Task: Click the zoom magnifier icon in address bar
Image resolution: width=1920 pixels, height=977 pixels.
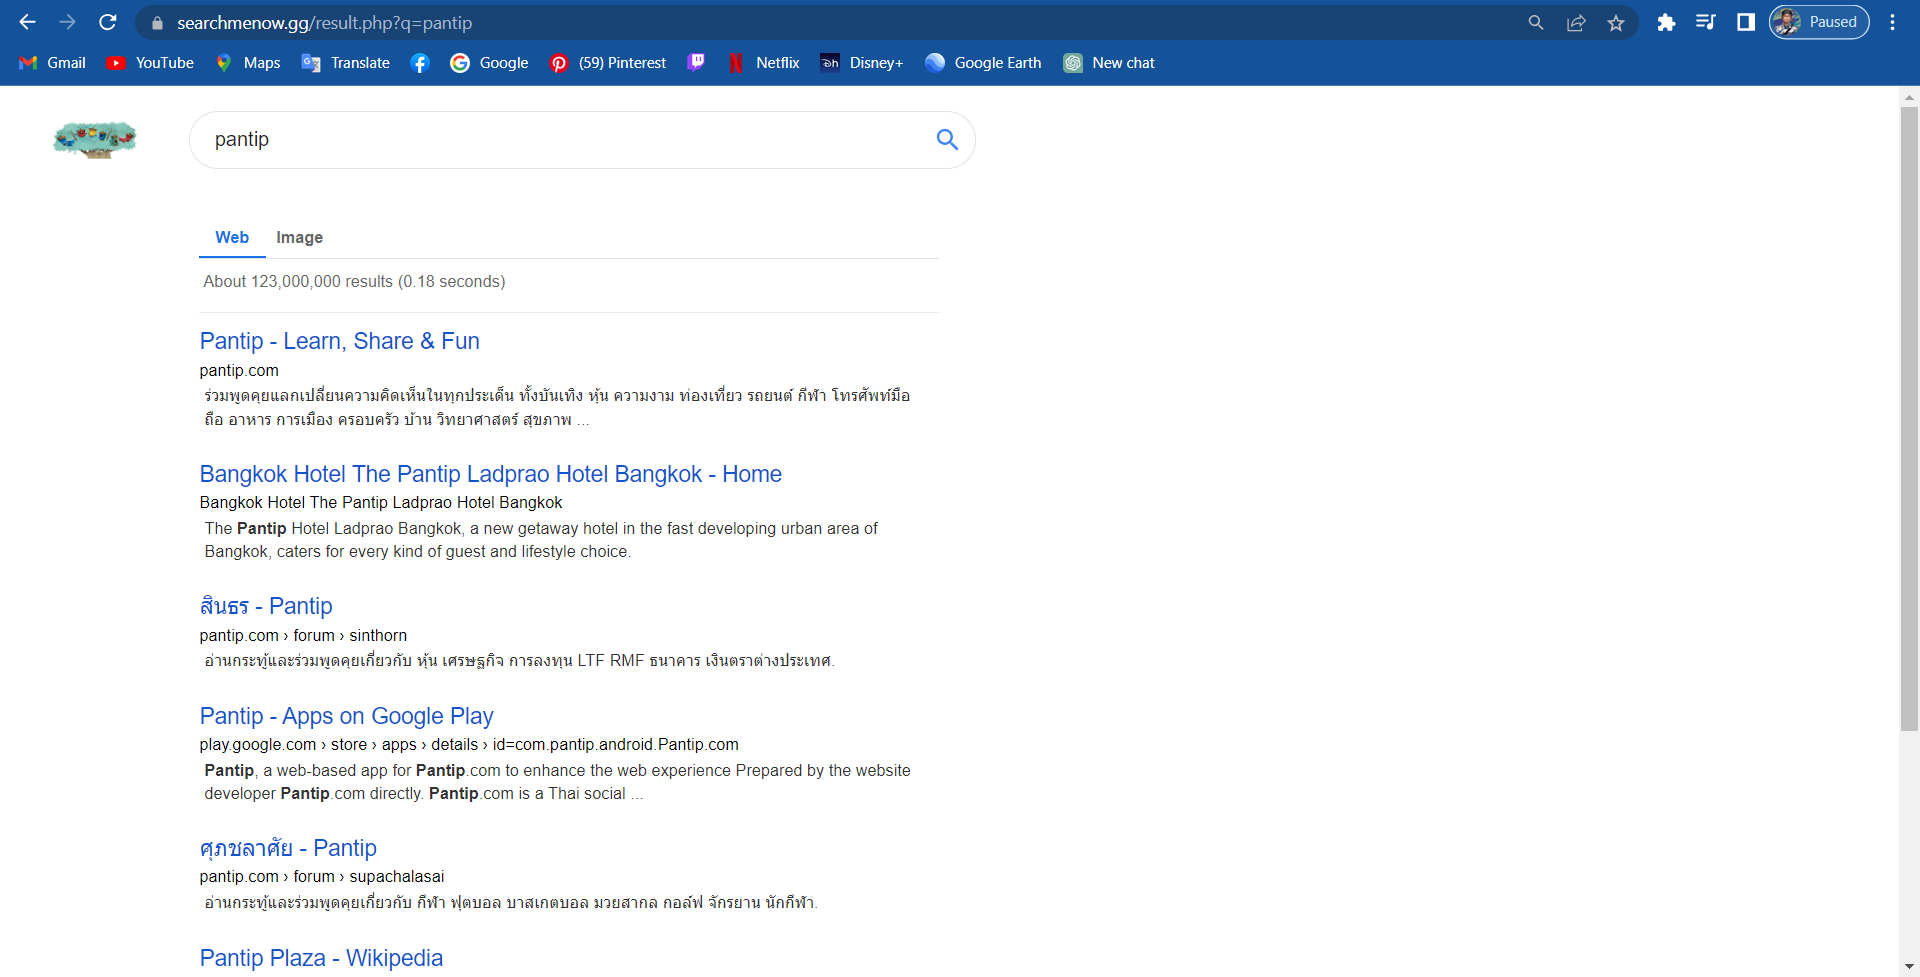Action: [1536, 22]
